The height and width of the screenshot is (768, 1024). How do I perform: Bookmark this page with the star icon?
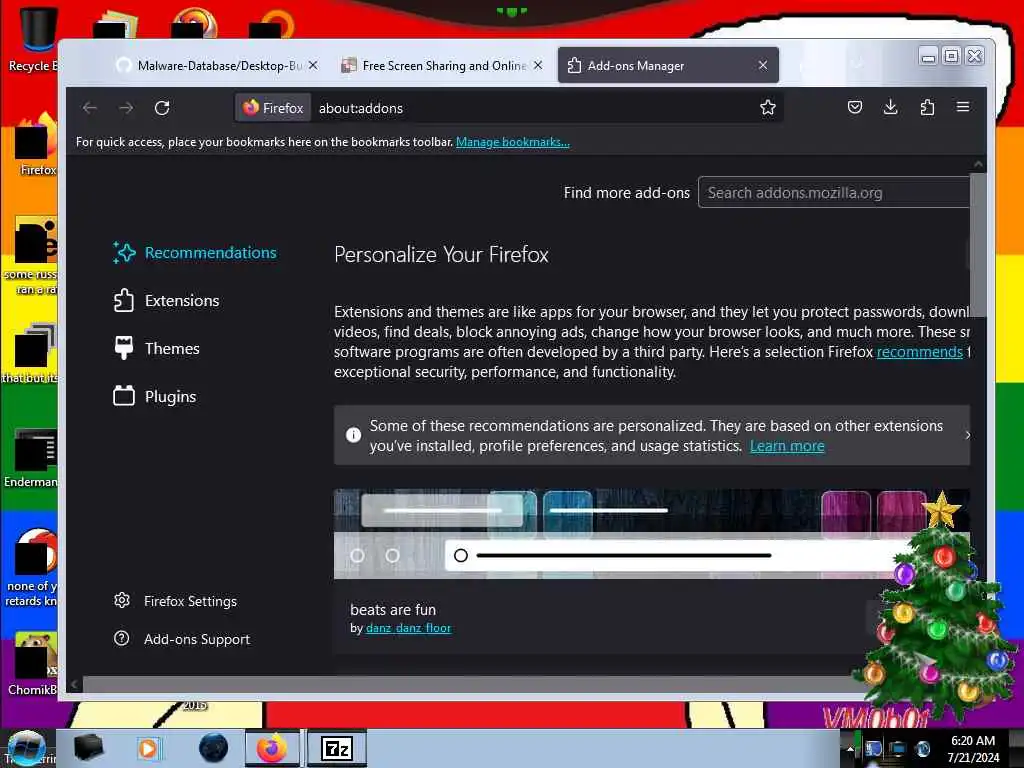point(767,108)
